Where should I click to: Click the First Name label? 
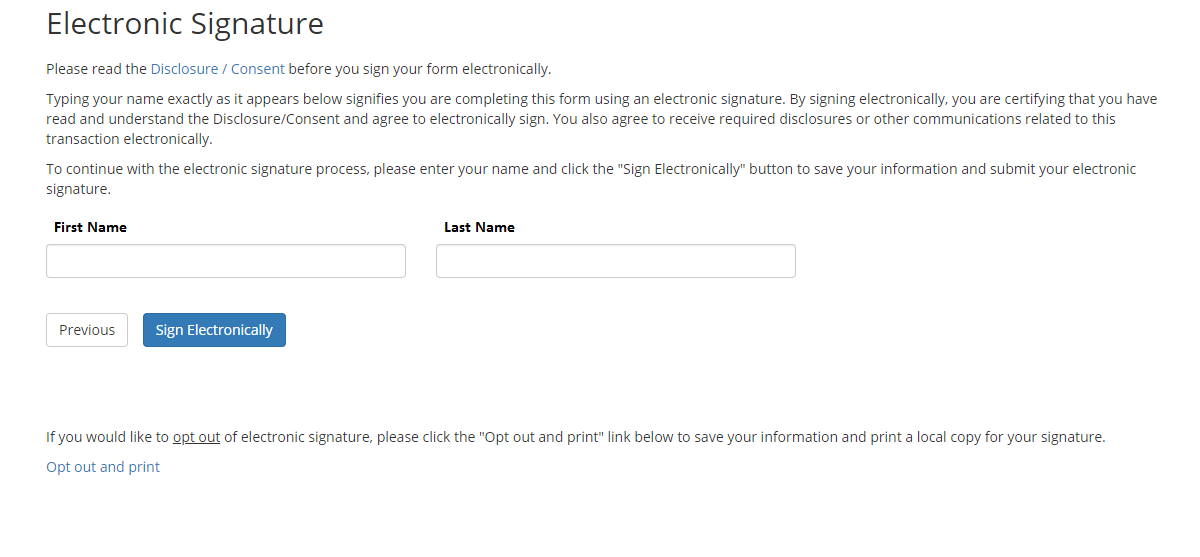pos(90,227)
